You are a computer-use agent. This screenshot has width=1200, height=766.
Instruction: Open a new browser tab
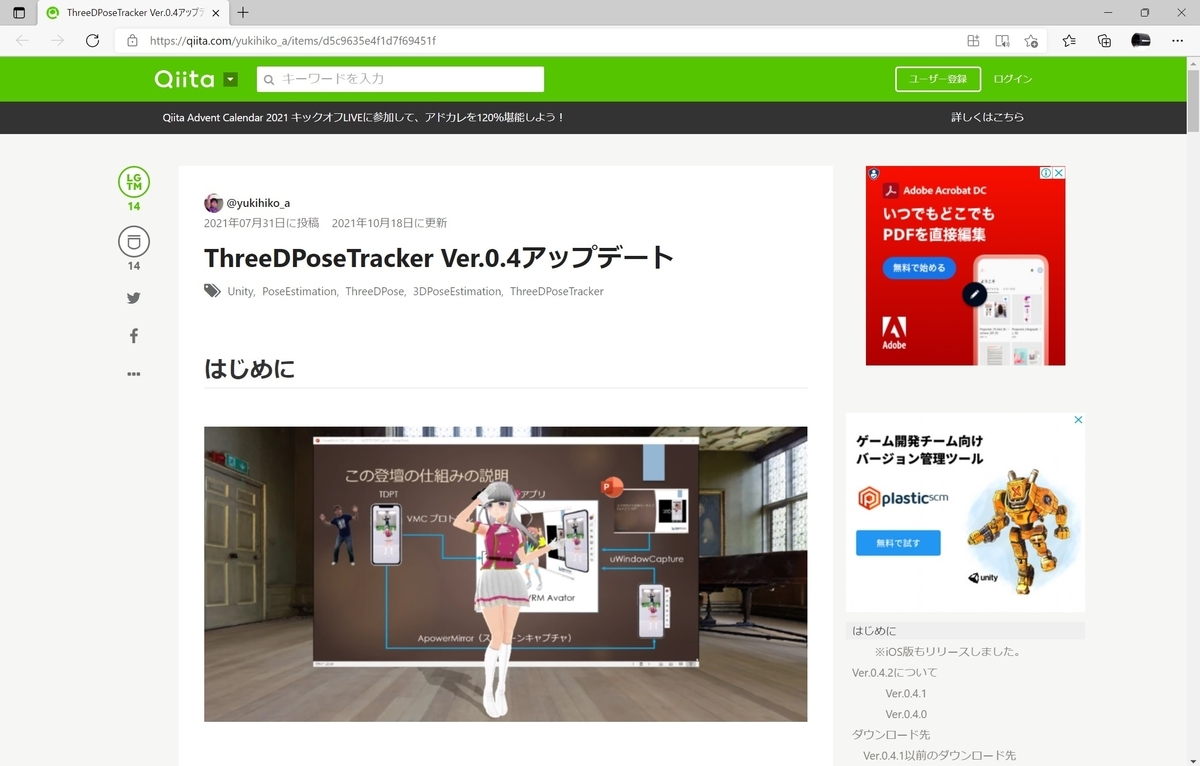(243, 14)
